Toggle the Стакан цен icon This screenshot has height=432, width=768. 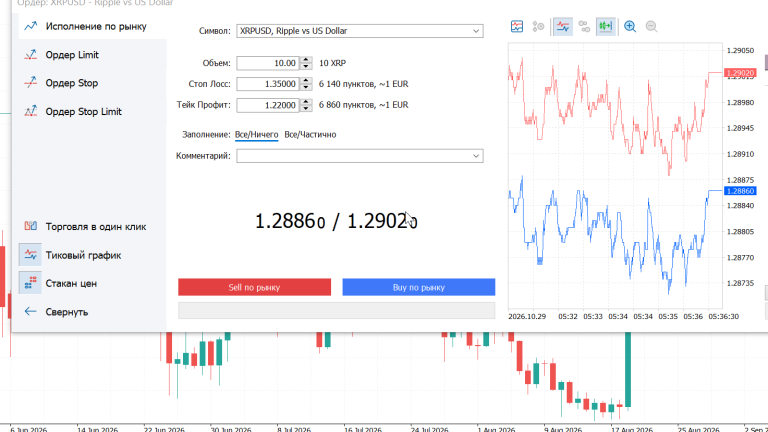(x=30, y=283)
